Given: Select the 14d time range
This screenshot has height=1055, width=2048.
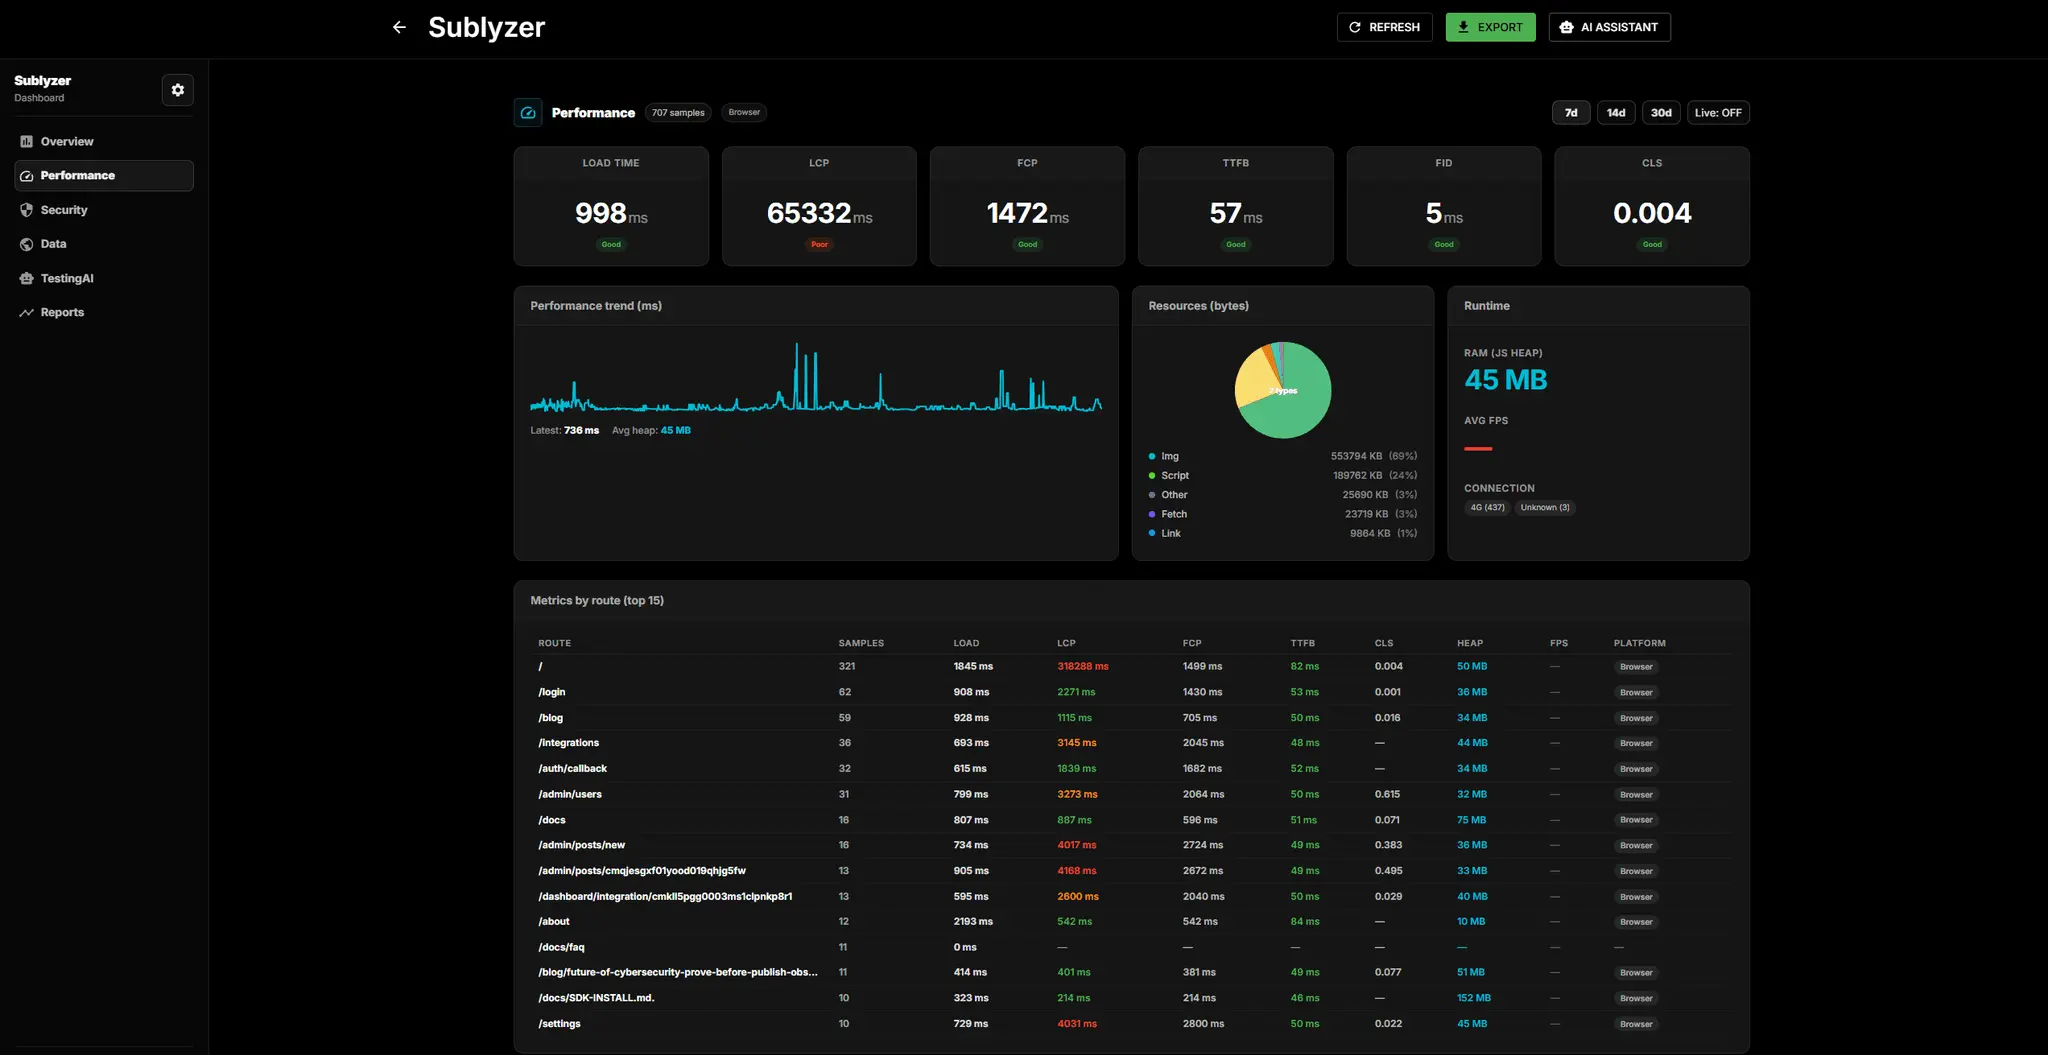Looking at the screenshot, I should coord(1616,113).
